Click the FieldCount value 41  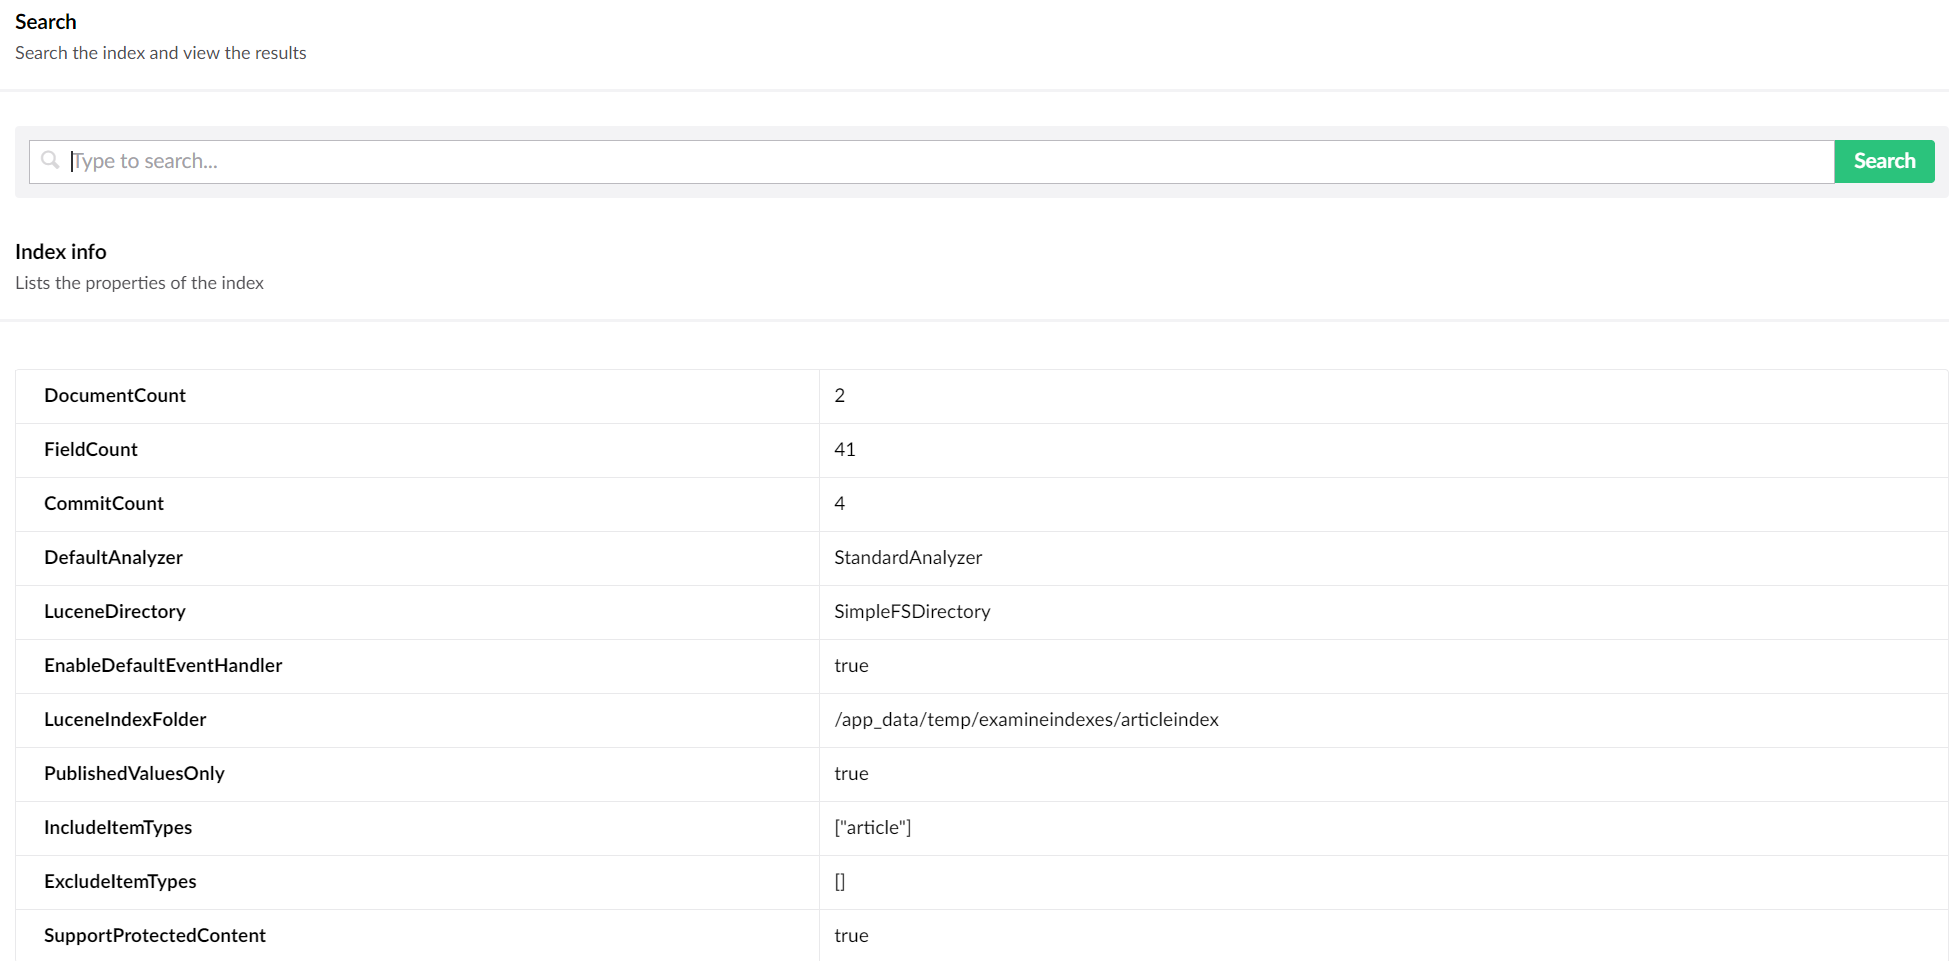pyautogui.click(x=845, y=449)
